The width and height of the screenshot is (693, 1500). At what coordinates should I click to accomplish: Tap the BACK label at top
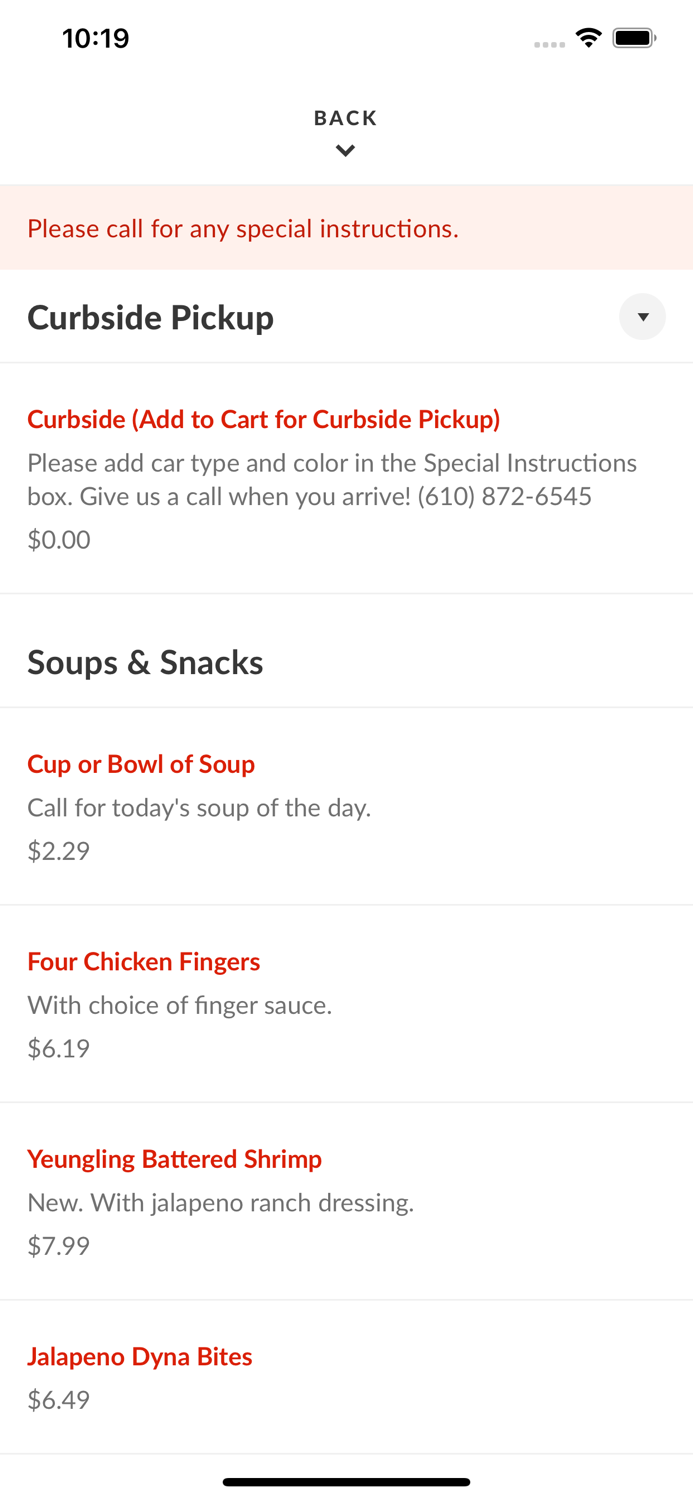pyautogui.click(x=345, y=118)
